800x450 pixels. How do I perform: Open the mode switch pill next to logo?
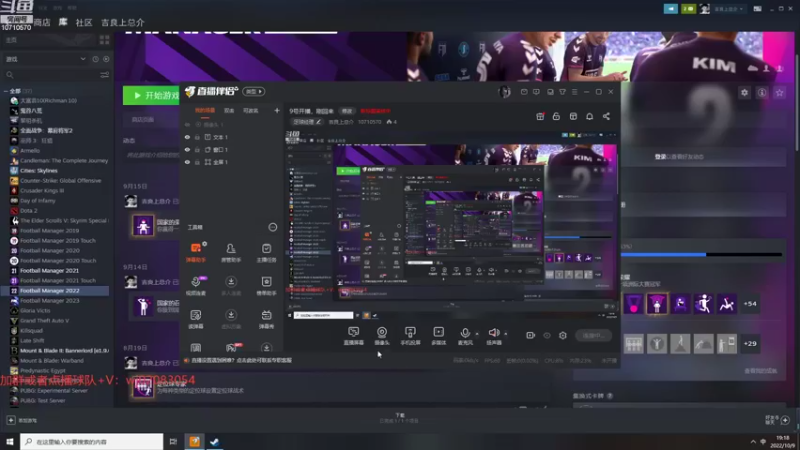pos(254,92)
